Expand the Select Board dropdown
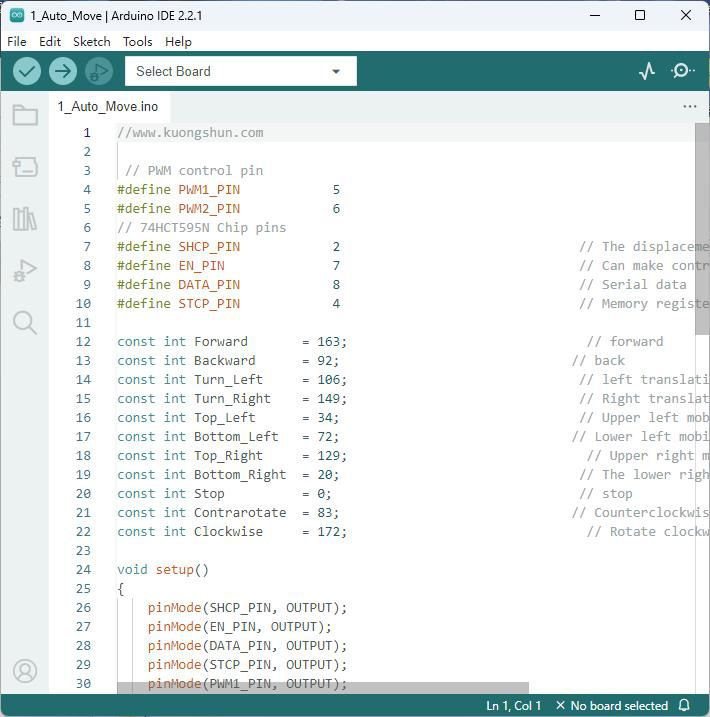 (x=240, y=71)
